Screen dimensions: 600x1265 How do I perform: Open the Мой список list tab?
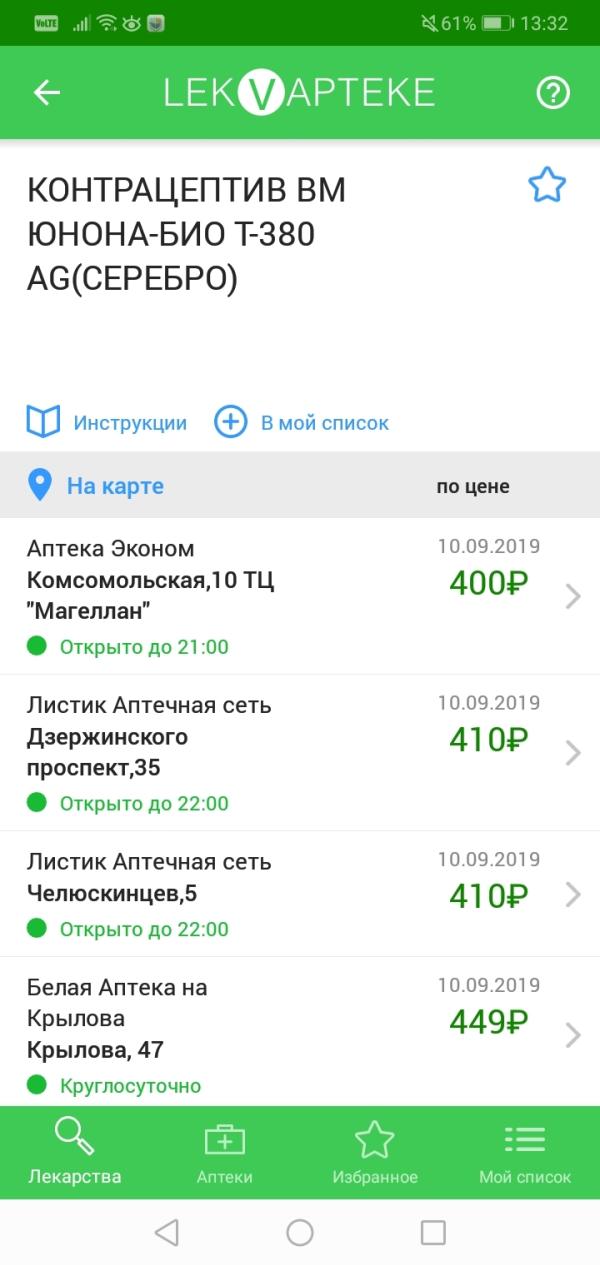(525, 1152)
